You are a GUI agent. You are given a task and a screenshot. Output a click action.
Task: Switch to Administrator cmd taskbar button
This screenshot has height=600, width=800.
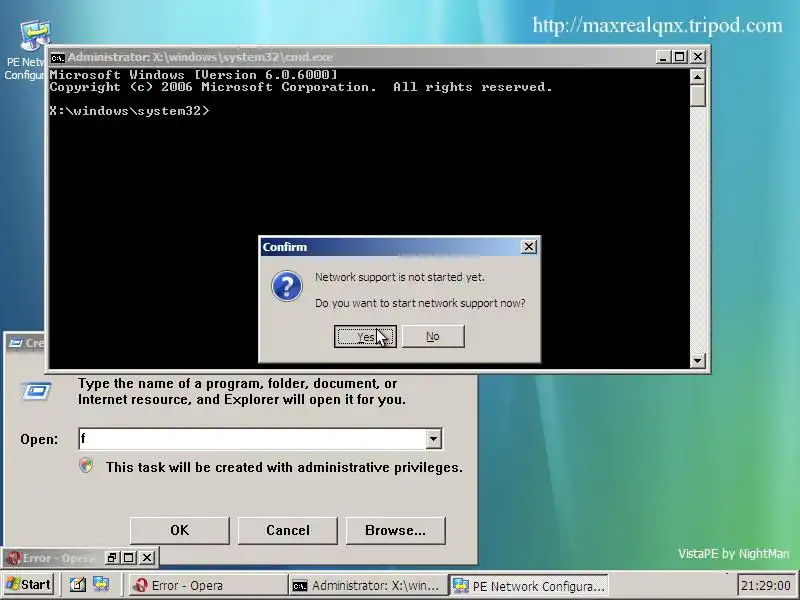point(368,585)
